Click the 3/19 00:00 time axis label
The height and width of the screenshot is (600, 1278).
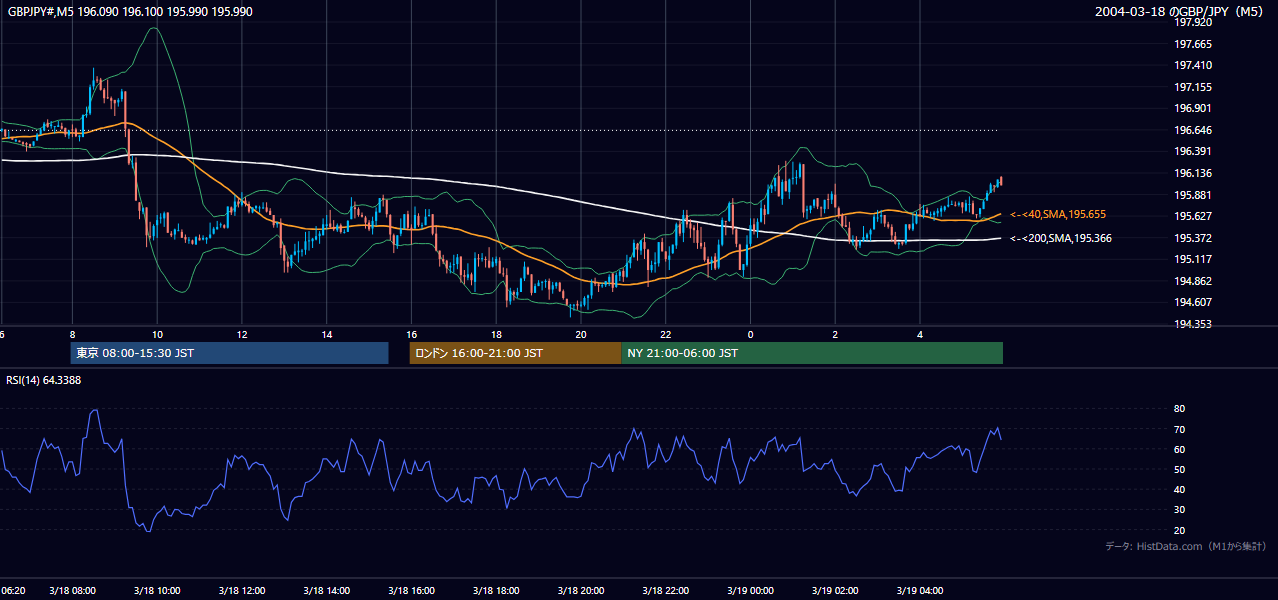751,591
